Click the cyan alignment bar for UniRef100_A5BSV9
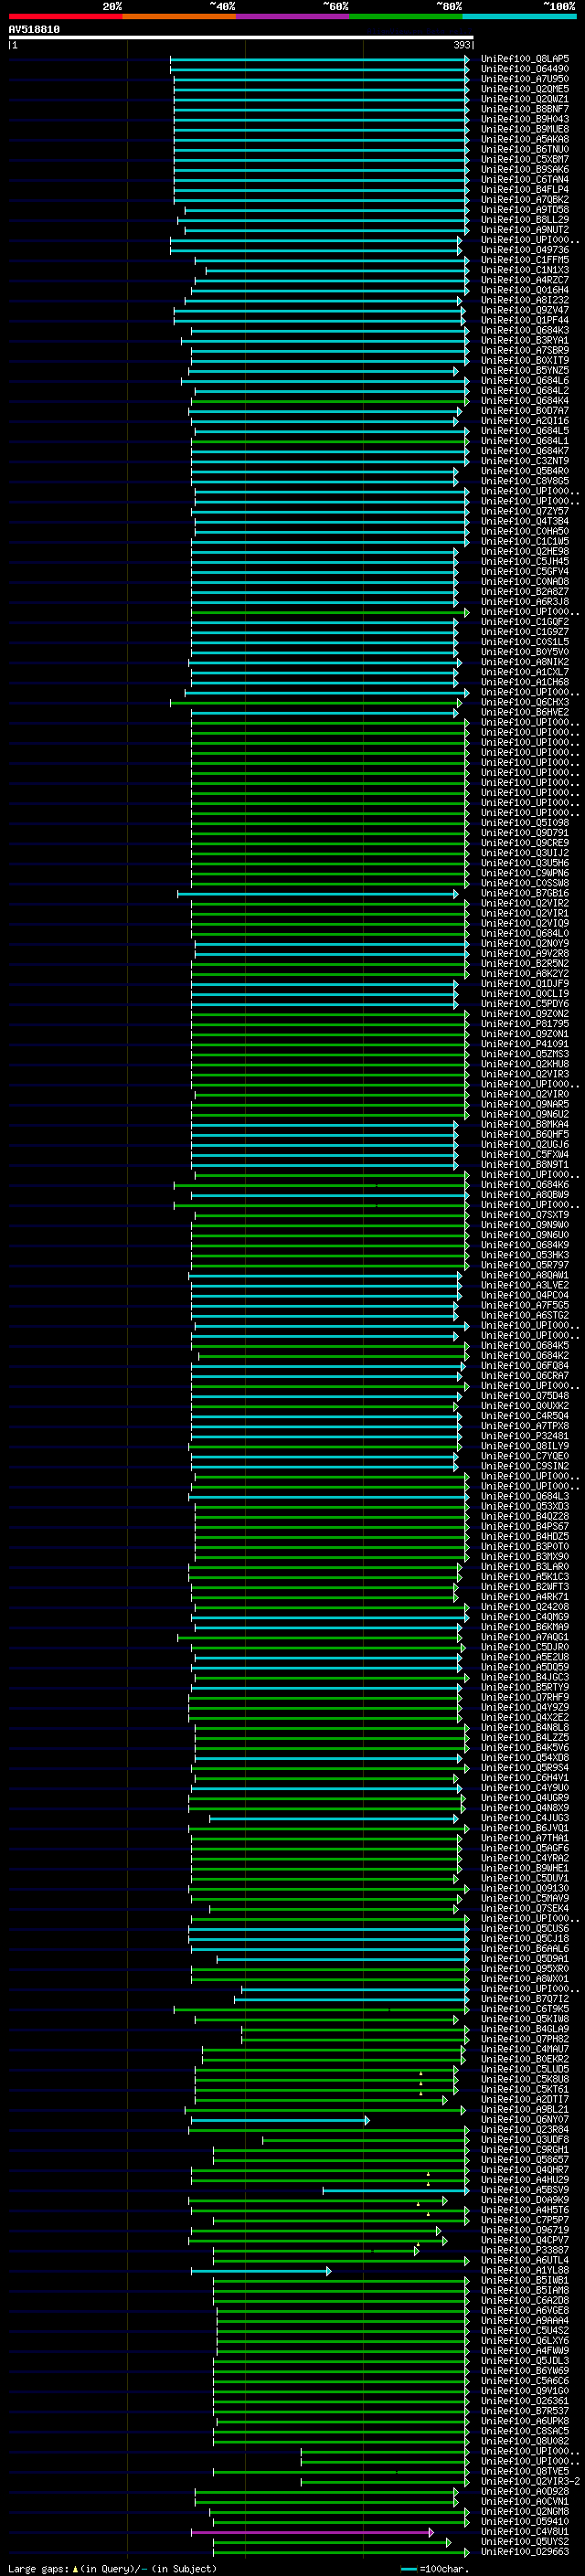Image resolution: width=585 pixels, height=2576 pixels. [x=396, y=2191]
